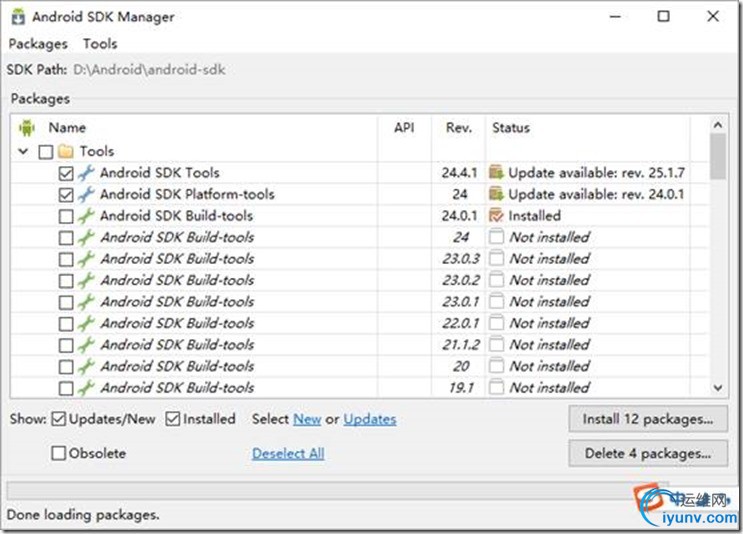This screenshot has height=534, width=743.
Task: Click Not installed status icon for rev 24
Action: coord(496,237)
